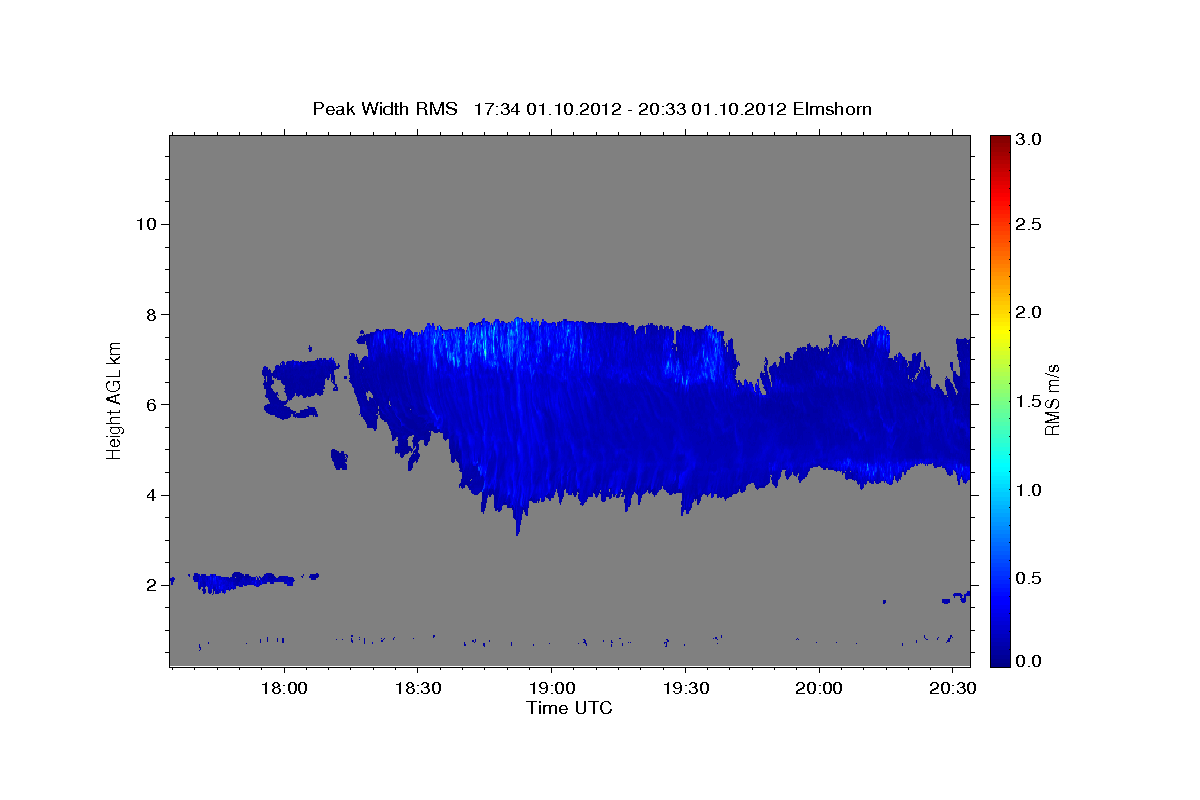Click the colorbar value 2.0
The height and width of the screenshot is (800, 1200).
pyautogui.click(x=1029, y=313)
